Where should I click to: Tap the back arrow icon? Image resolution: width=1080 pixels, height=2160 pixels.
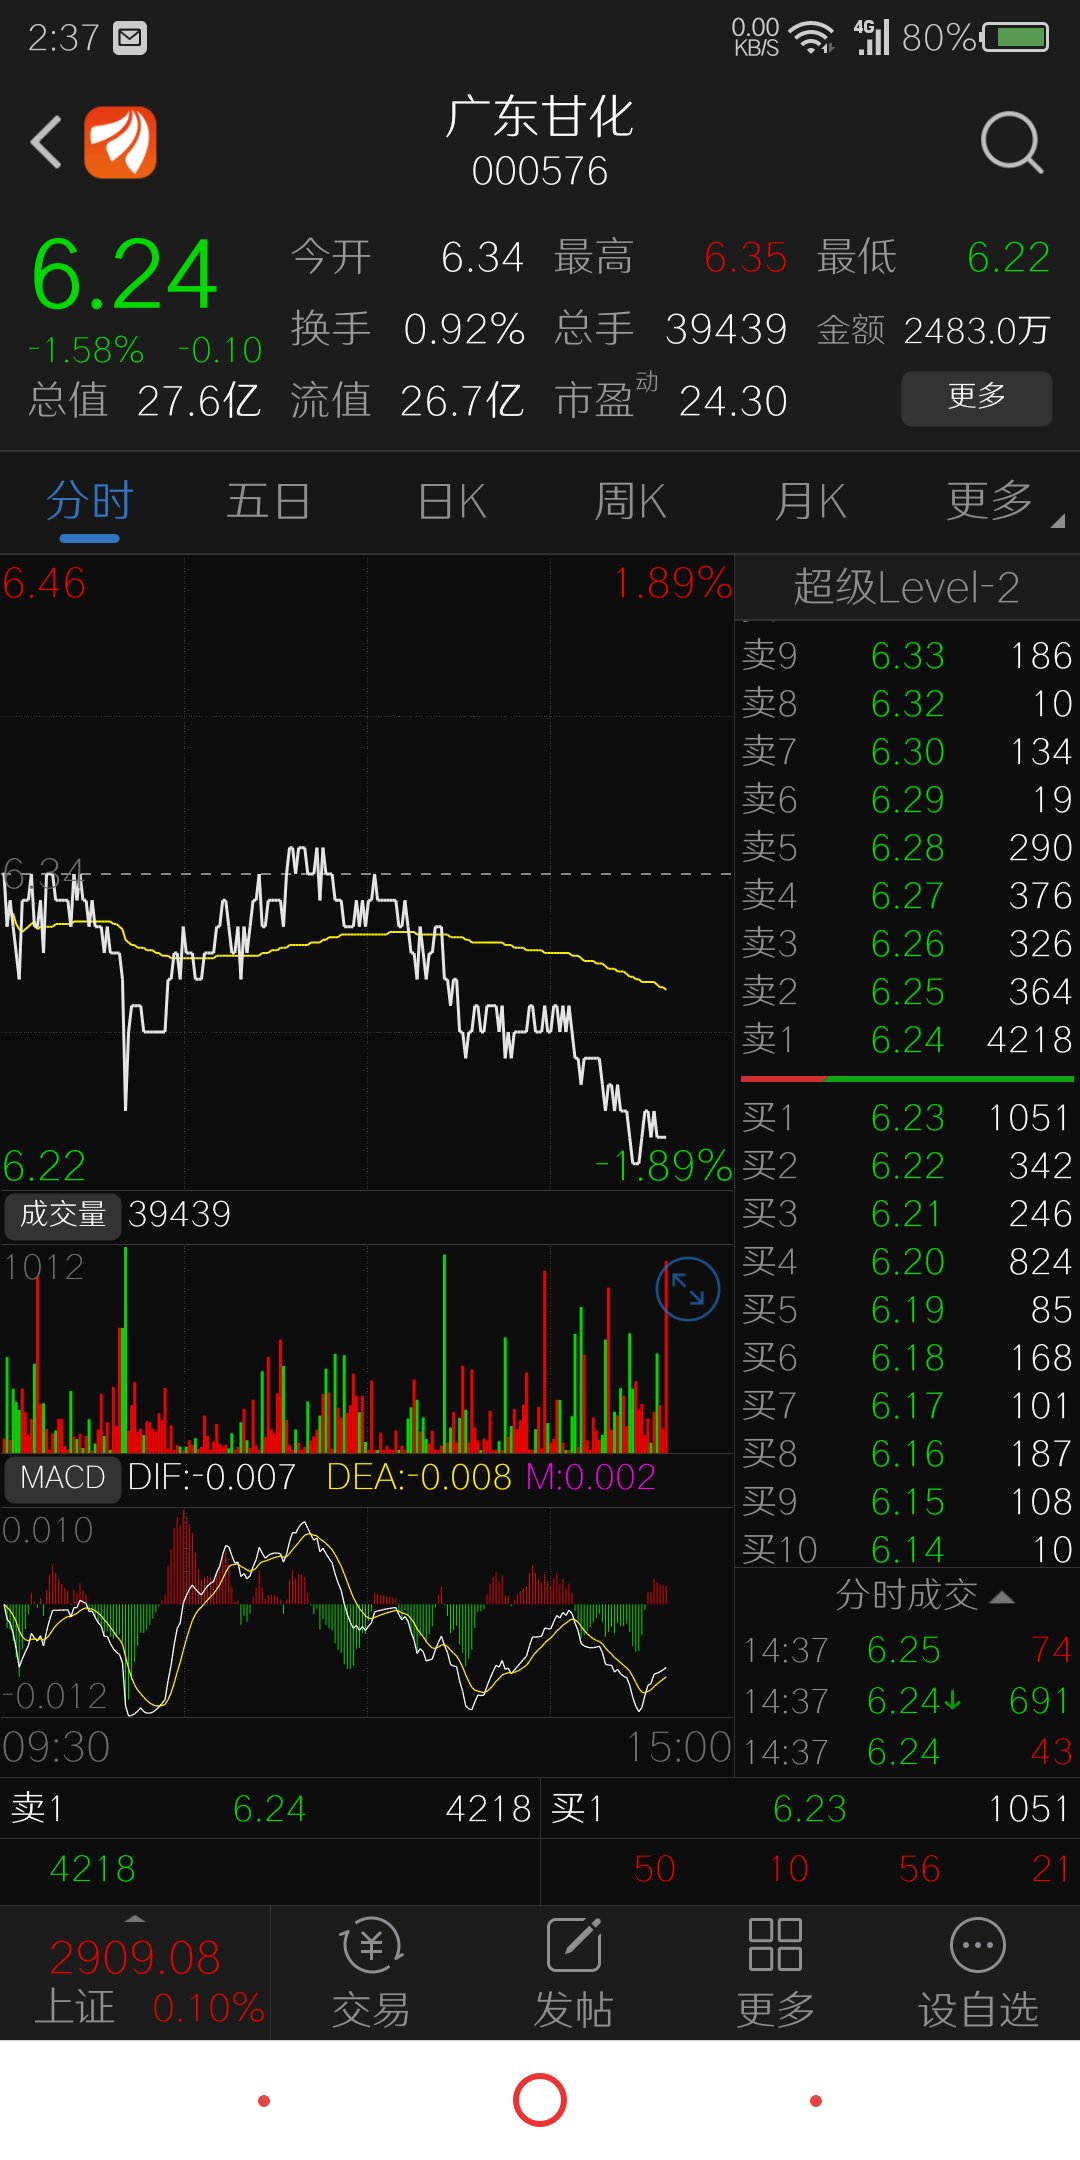click(x=46, y=142)
